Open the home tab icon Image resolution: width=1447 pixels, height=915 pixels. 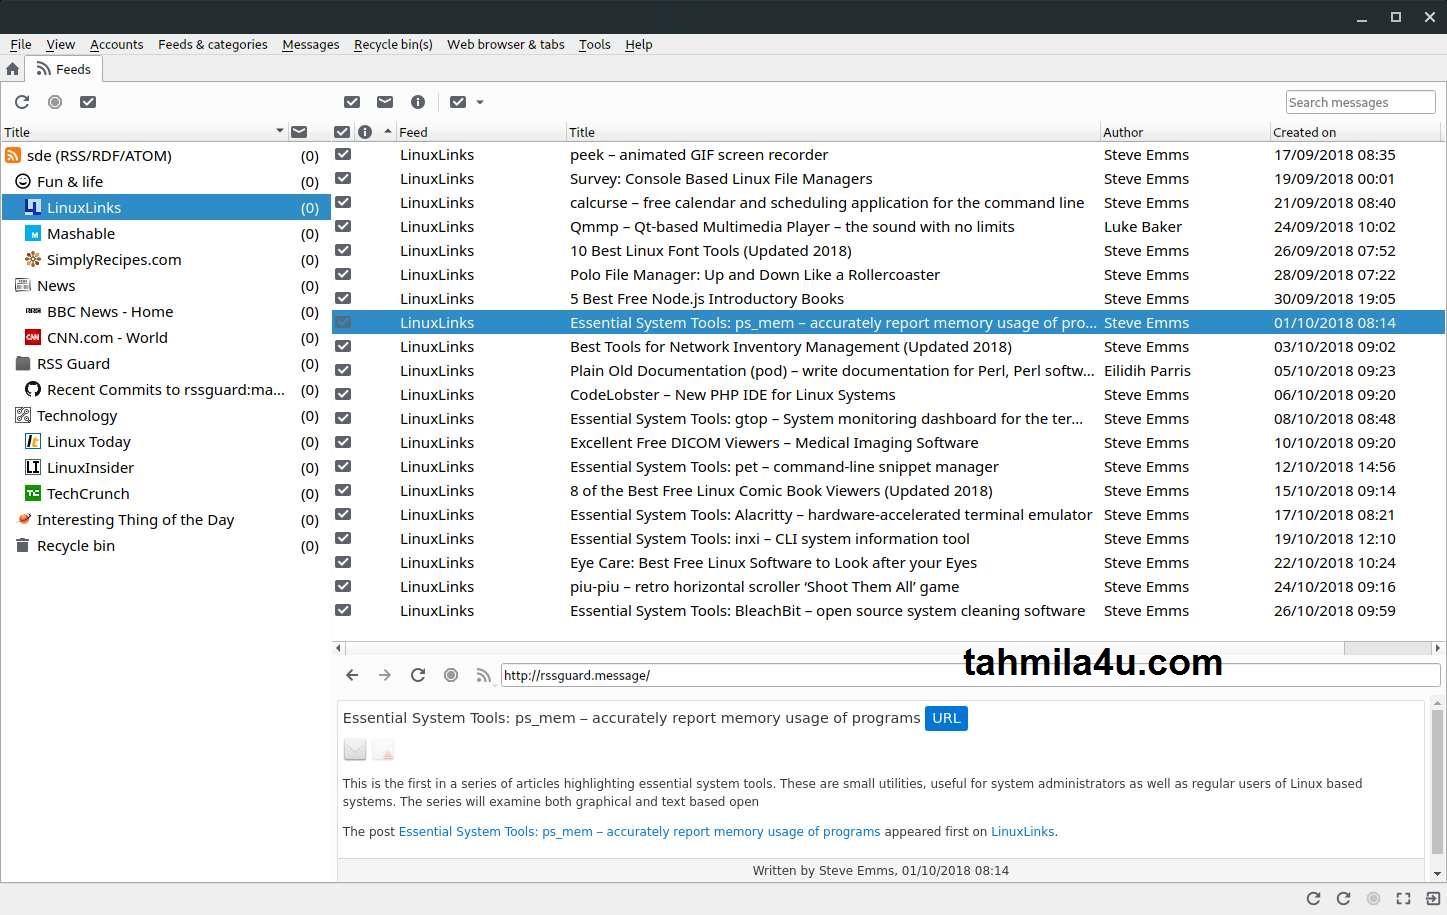pos(12,69)
